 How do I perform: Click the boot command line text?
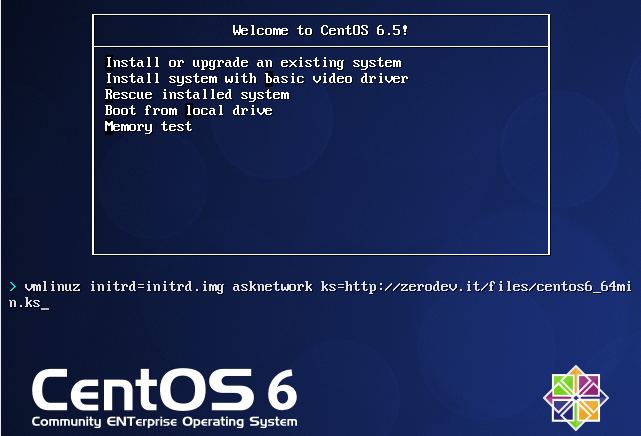[x=320, y=294]
